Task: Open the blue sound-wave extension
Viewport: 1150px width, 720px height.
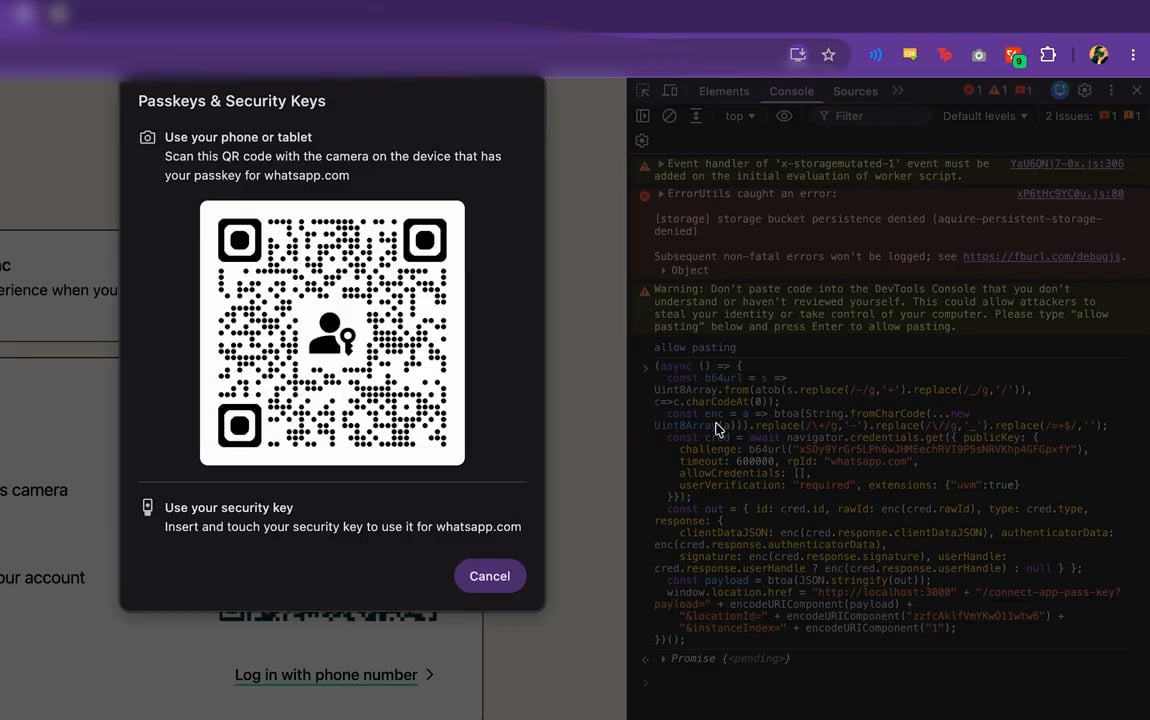Action: (876, 55)
